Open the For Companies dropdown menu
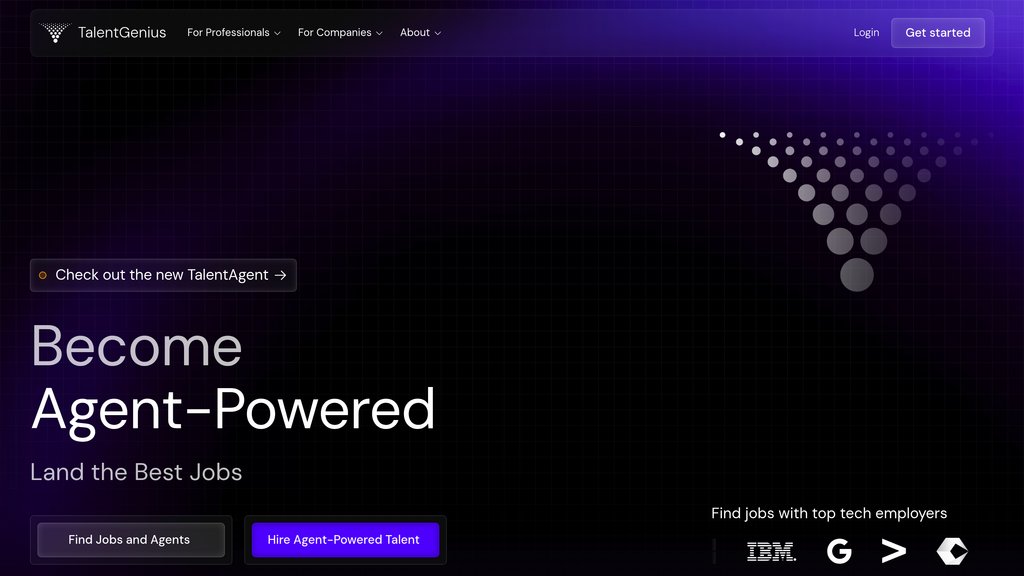The width and height of the screenshot is (1024, 576). click(340, 33)
